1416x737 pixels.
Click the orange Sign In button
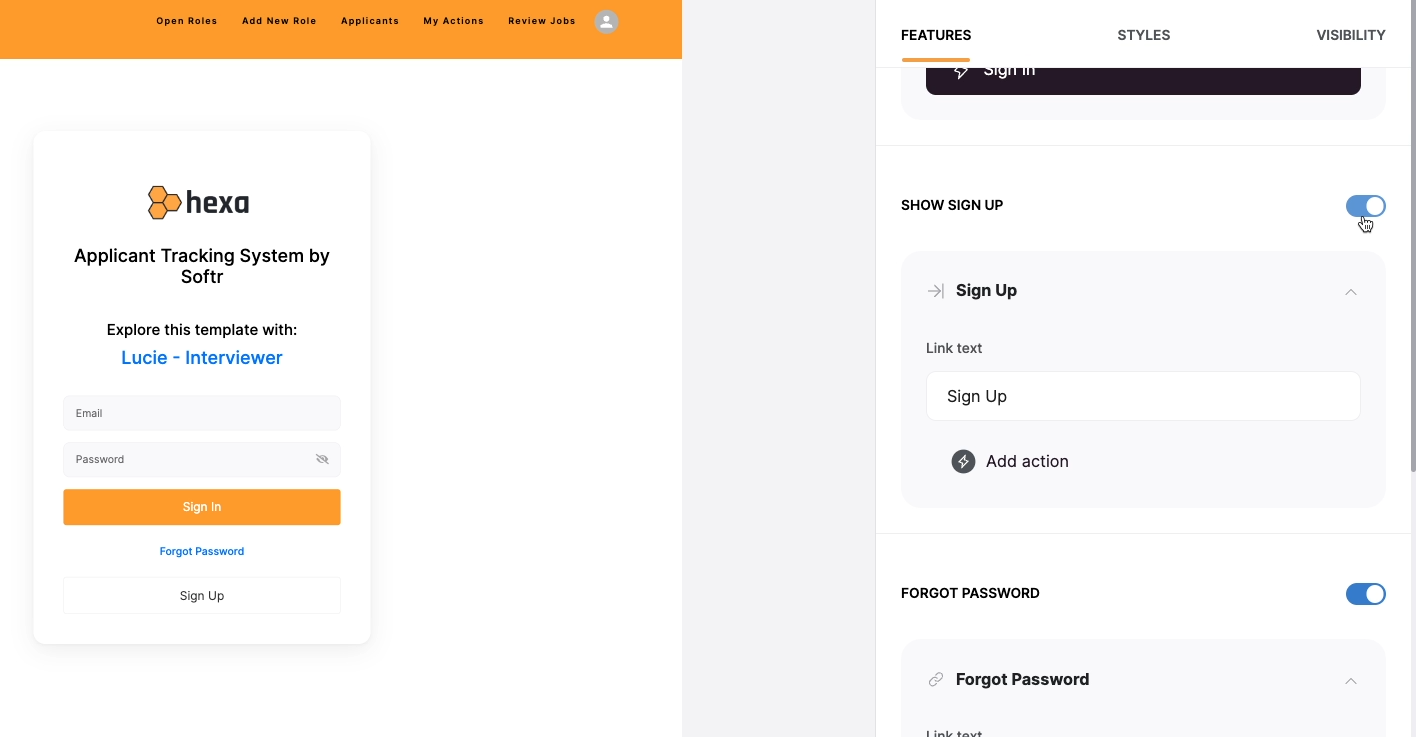coord(202,507)
